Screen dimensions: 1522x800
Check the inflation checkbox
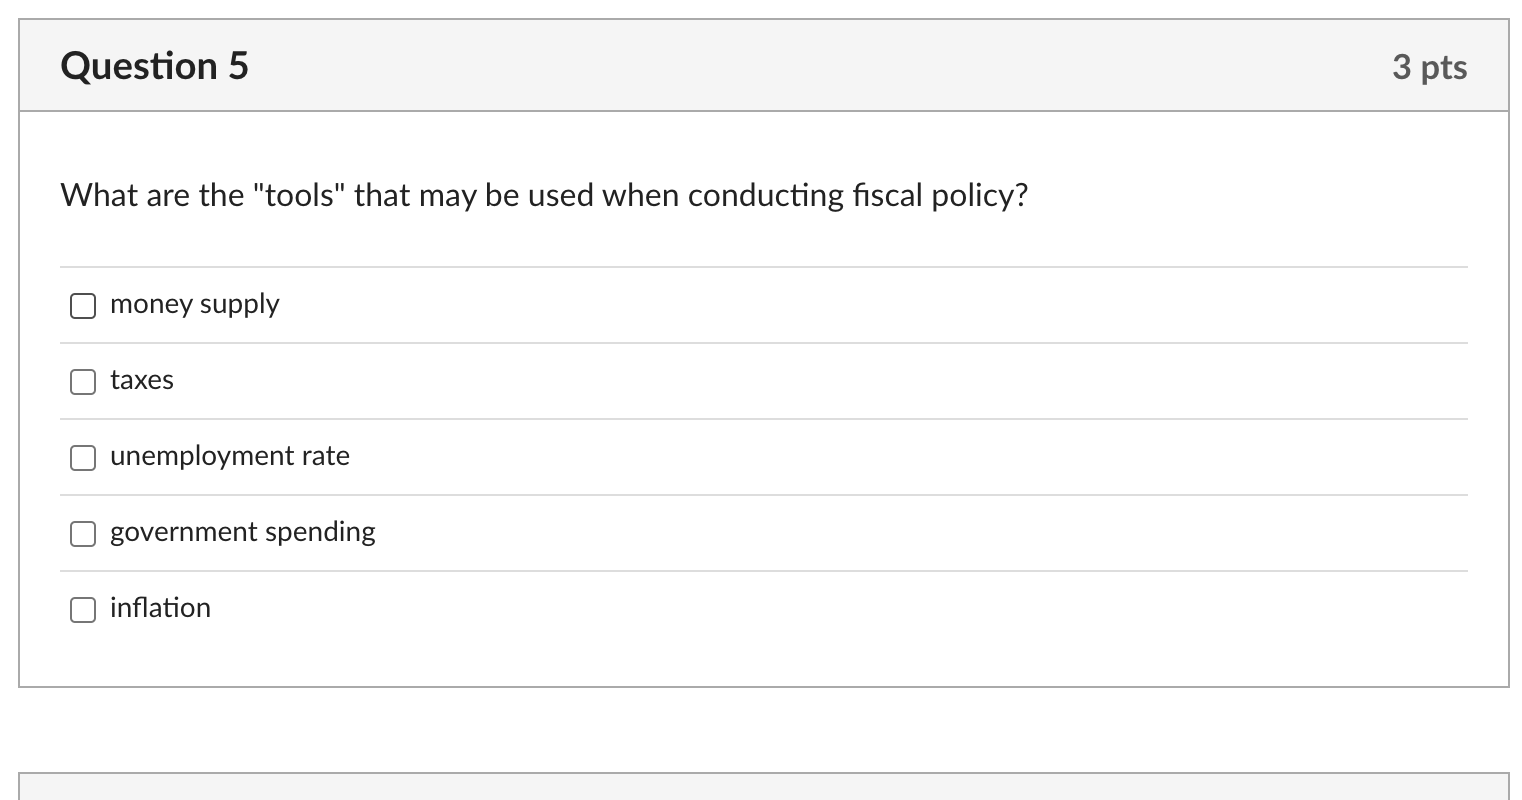(x=83, y=610)
